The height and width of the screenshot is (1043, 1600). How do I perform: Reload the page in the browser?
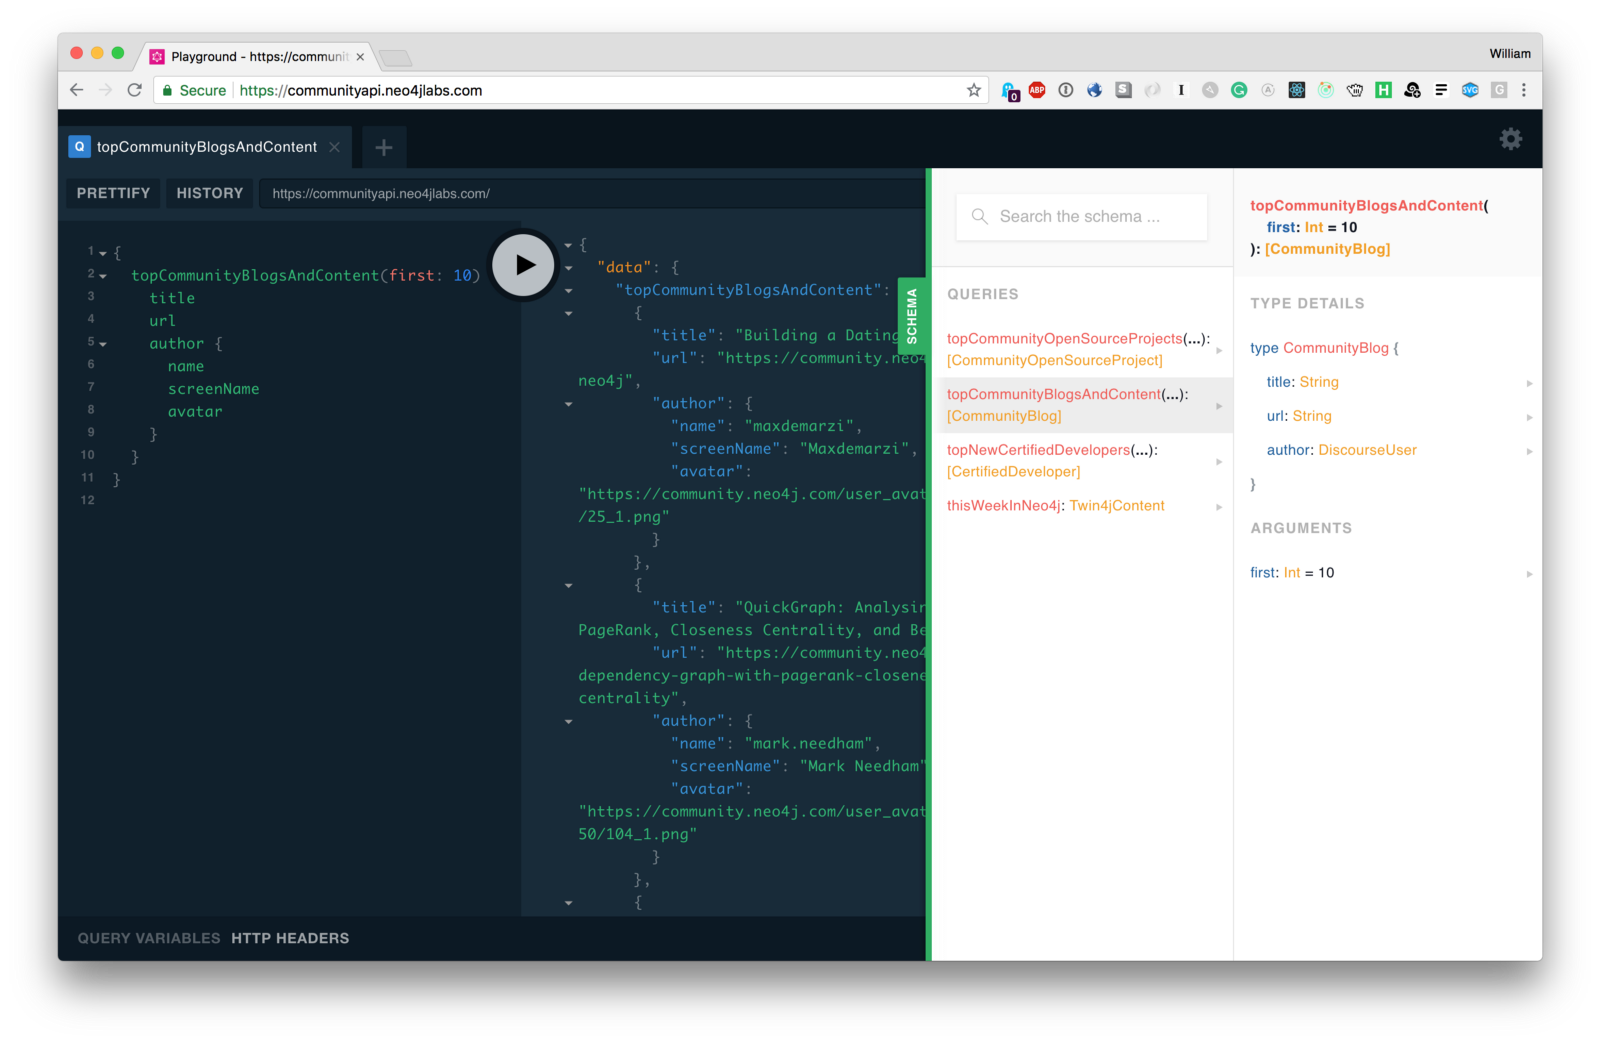[135, 90]
